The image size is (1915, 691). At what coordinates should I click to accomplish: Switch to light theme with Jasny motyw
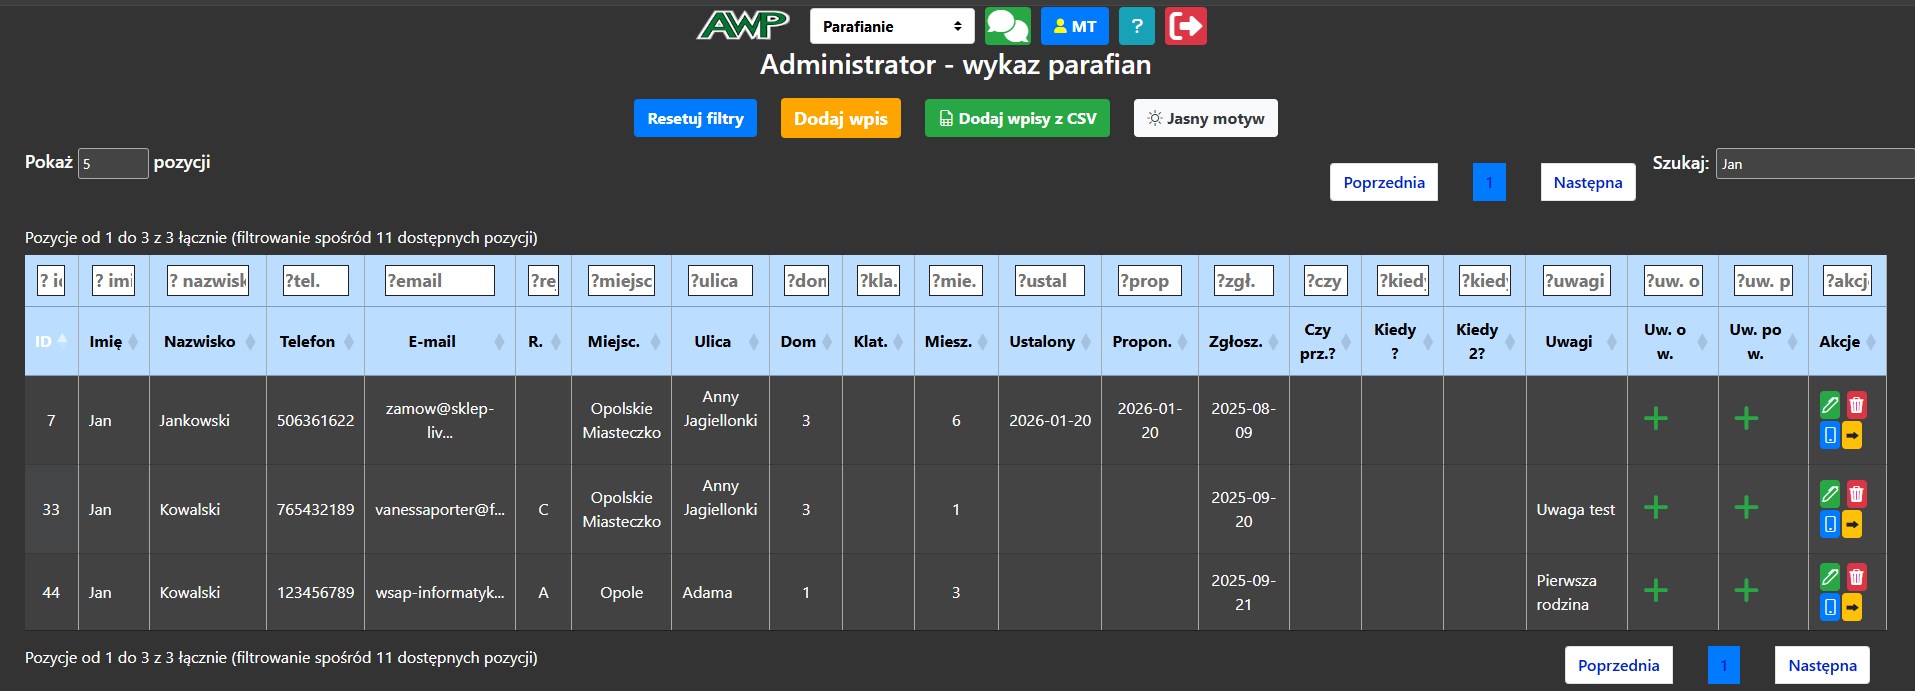[x=1205, y=118]
